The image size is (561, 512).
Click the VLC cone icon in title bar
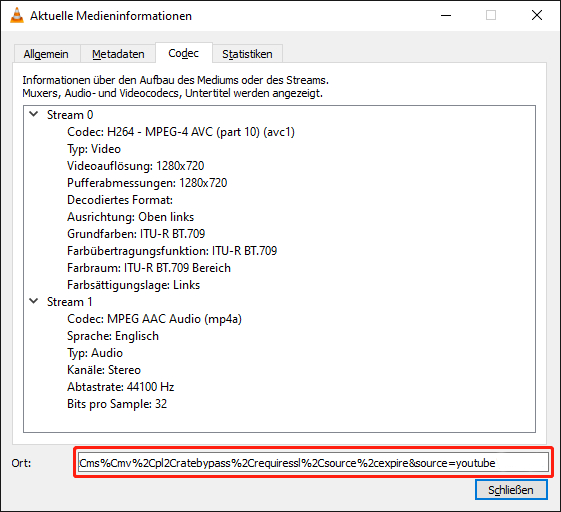coord(16,15)
